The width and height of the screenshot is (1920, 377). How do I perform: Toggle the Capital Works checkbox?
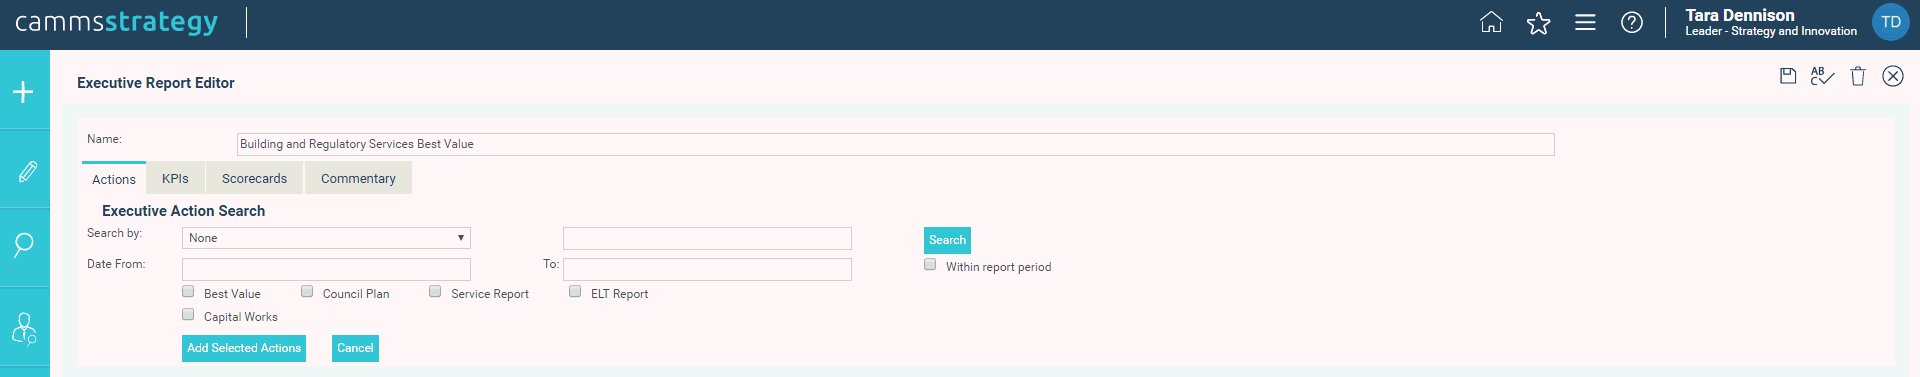coord(188,314)
